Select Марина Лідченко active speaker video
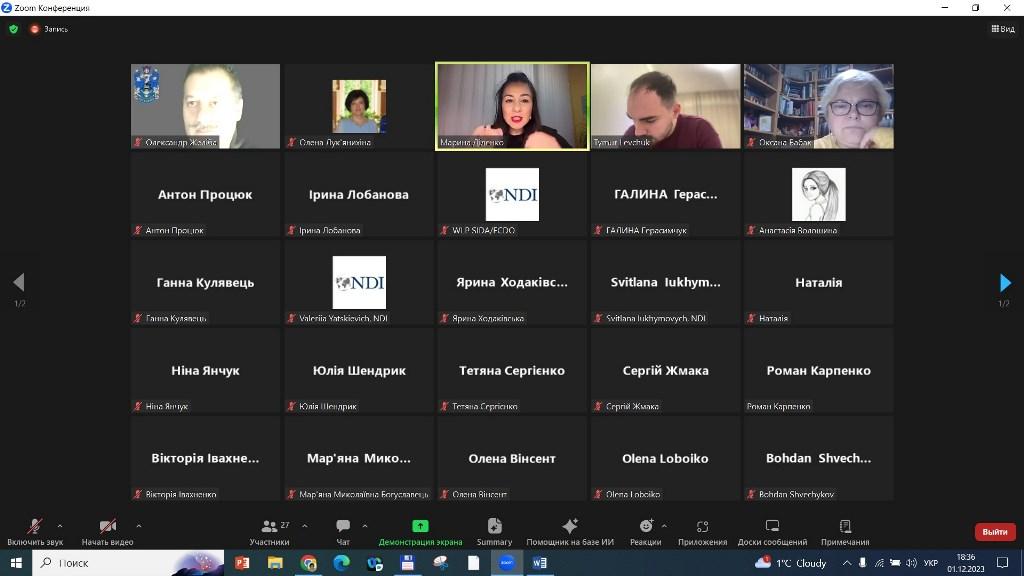 tap(512, 106)
